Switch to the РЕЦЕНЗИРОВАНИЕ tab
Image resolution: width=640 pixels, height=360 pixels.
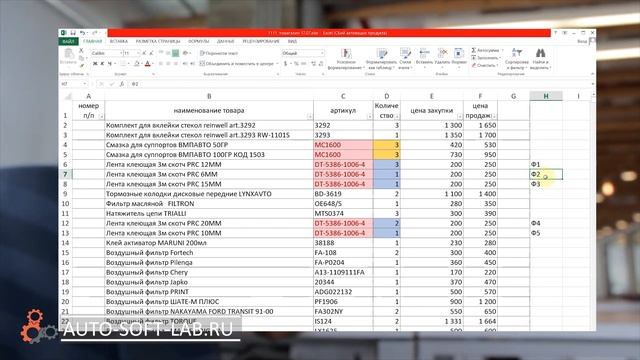[x=261, y=41]
